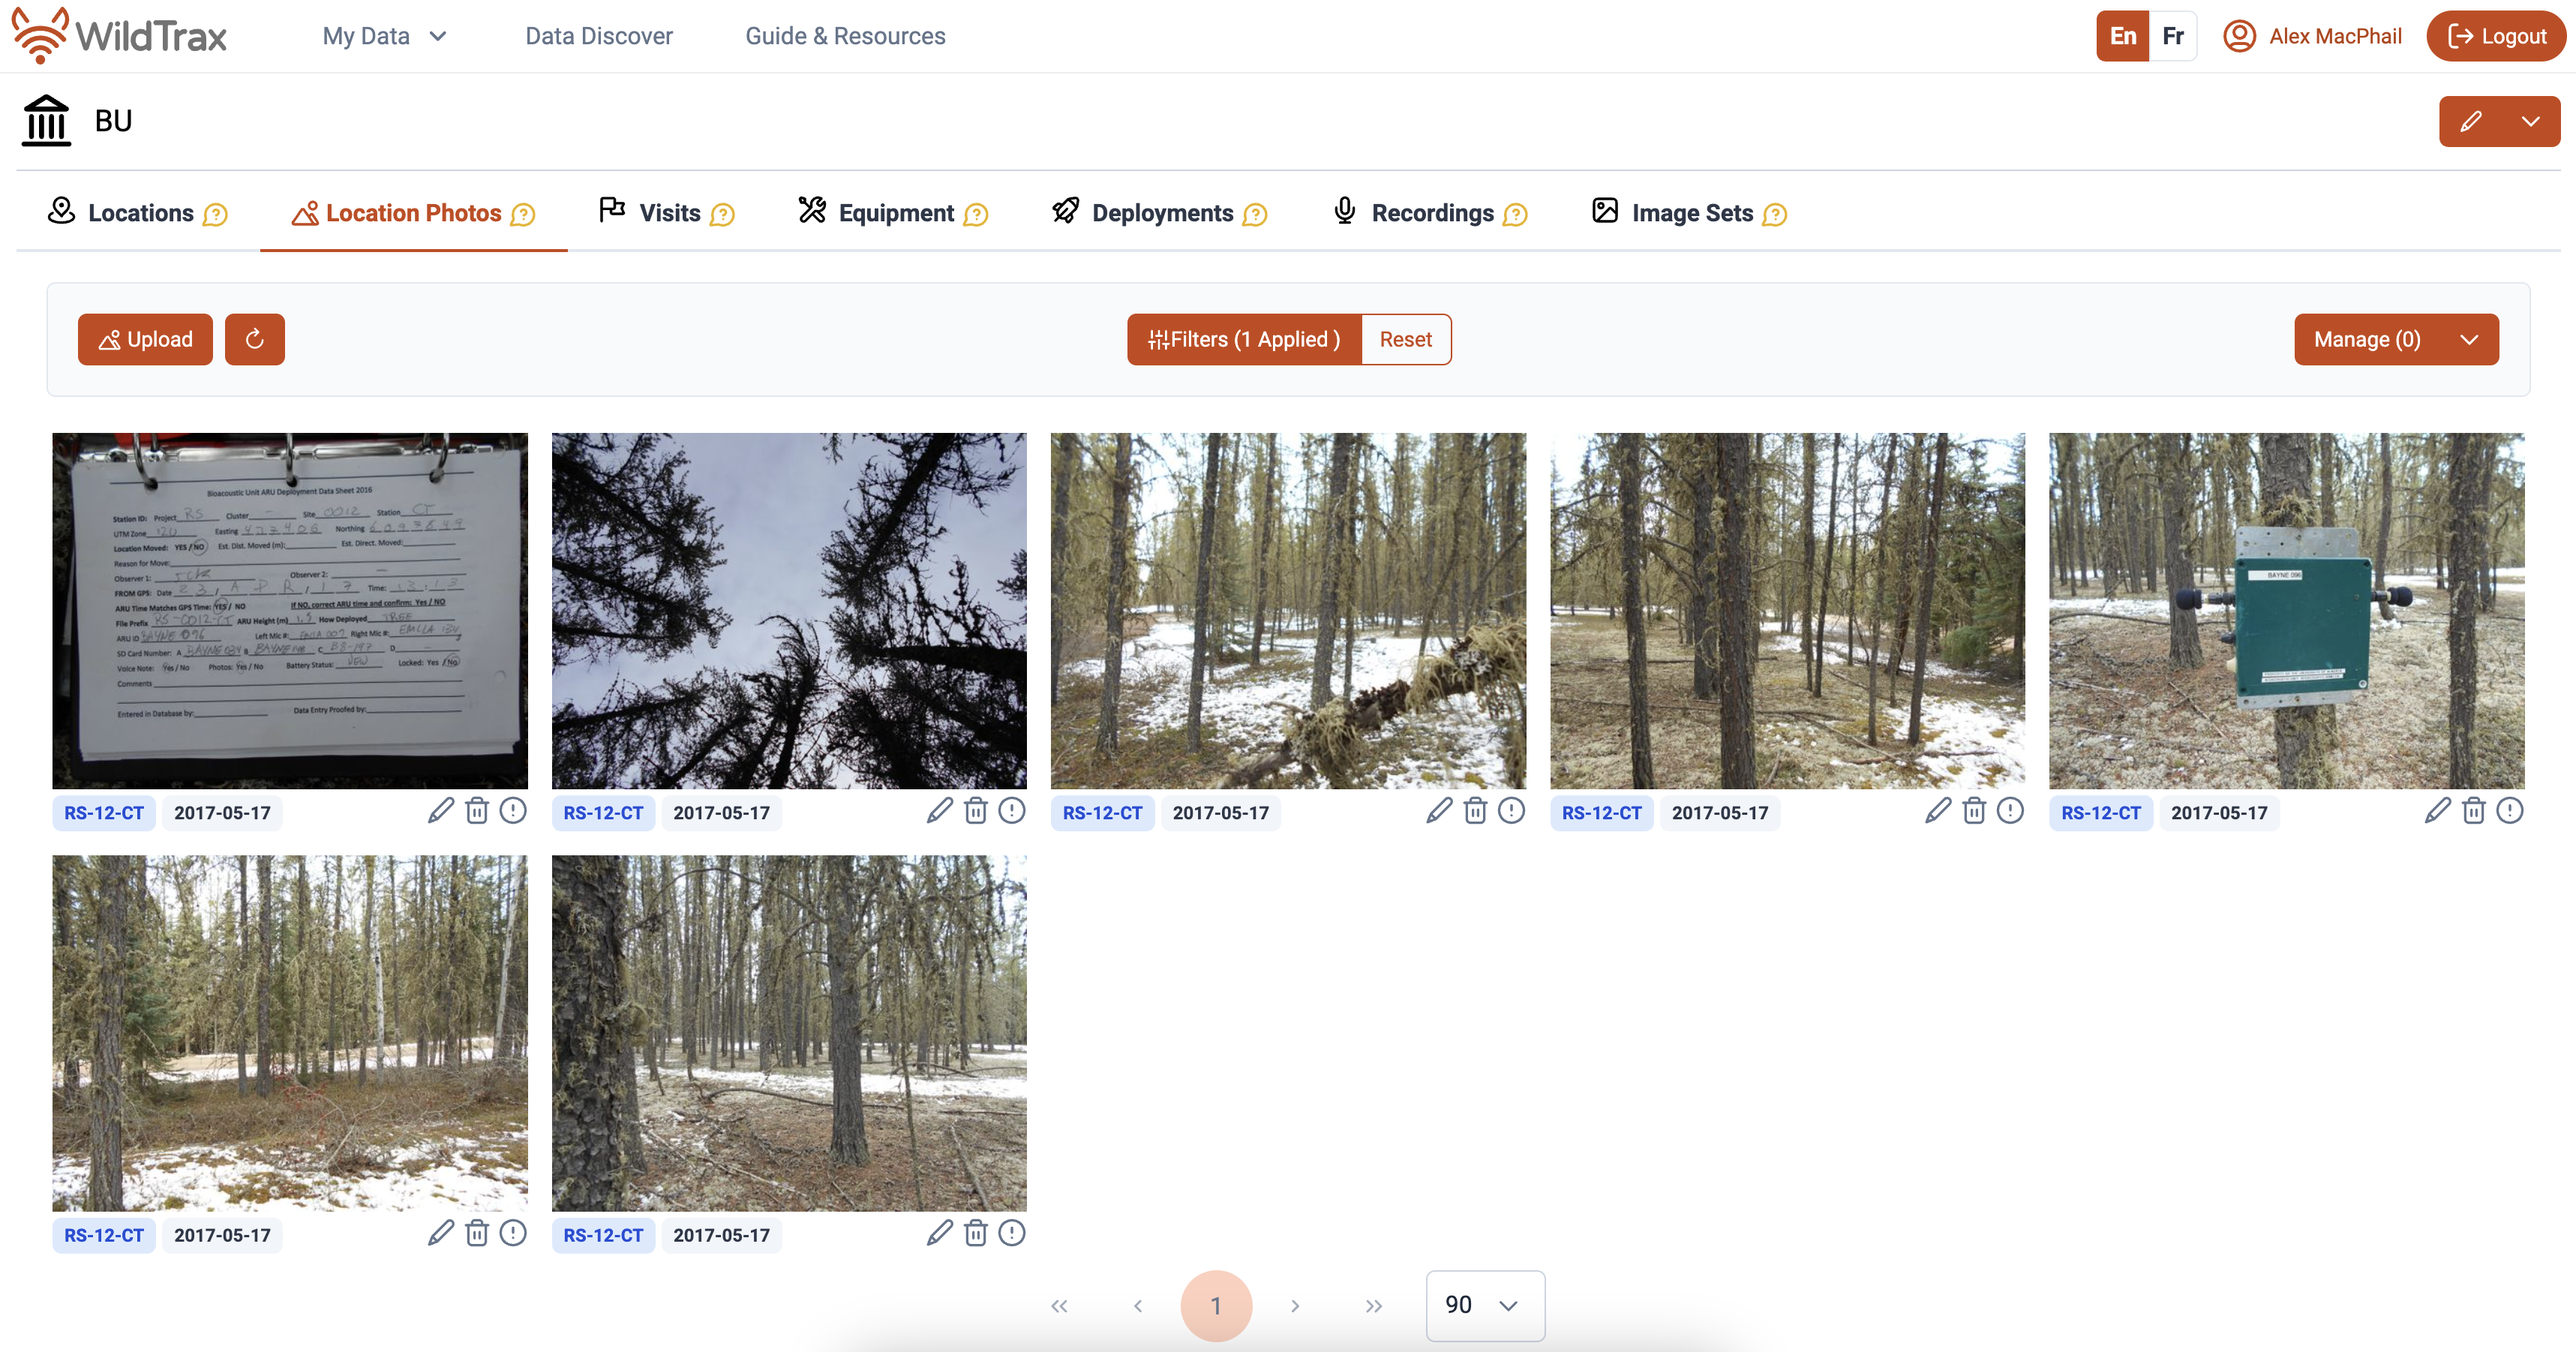Reset the applied filters
This screenshot has height=1352, width=2576.
1405,339
